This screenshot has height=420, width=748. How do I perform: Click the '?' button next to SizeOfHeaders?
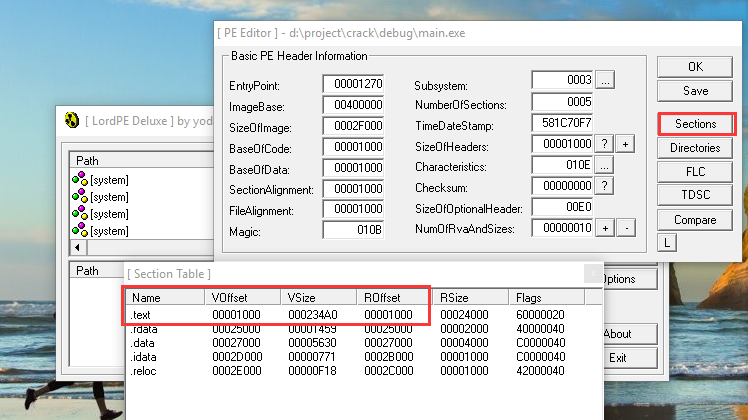604,143
